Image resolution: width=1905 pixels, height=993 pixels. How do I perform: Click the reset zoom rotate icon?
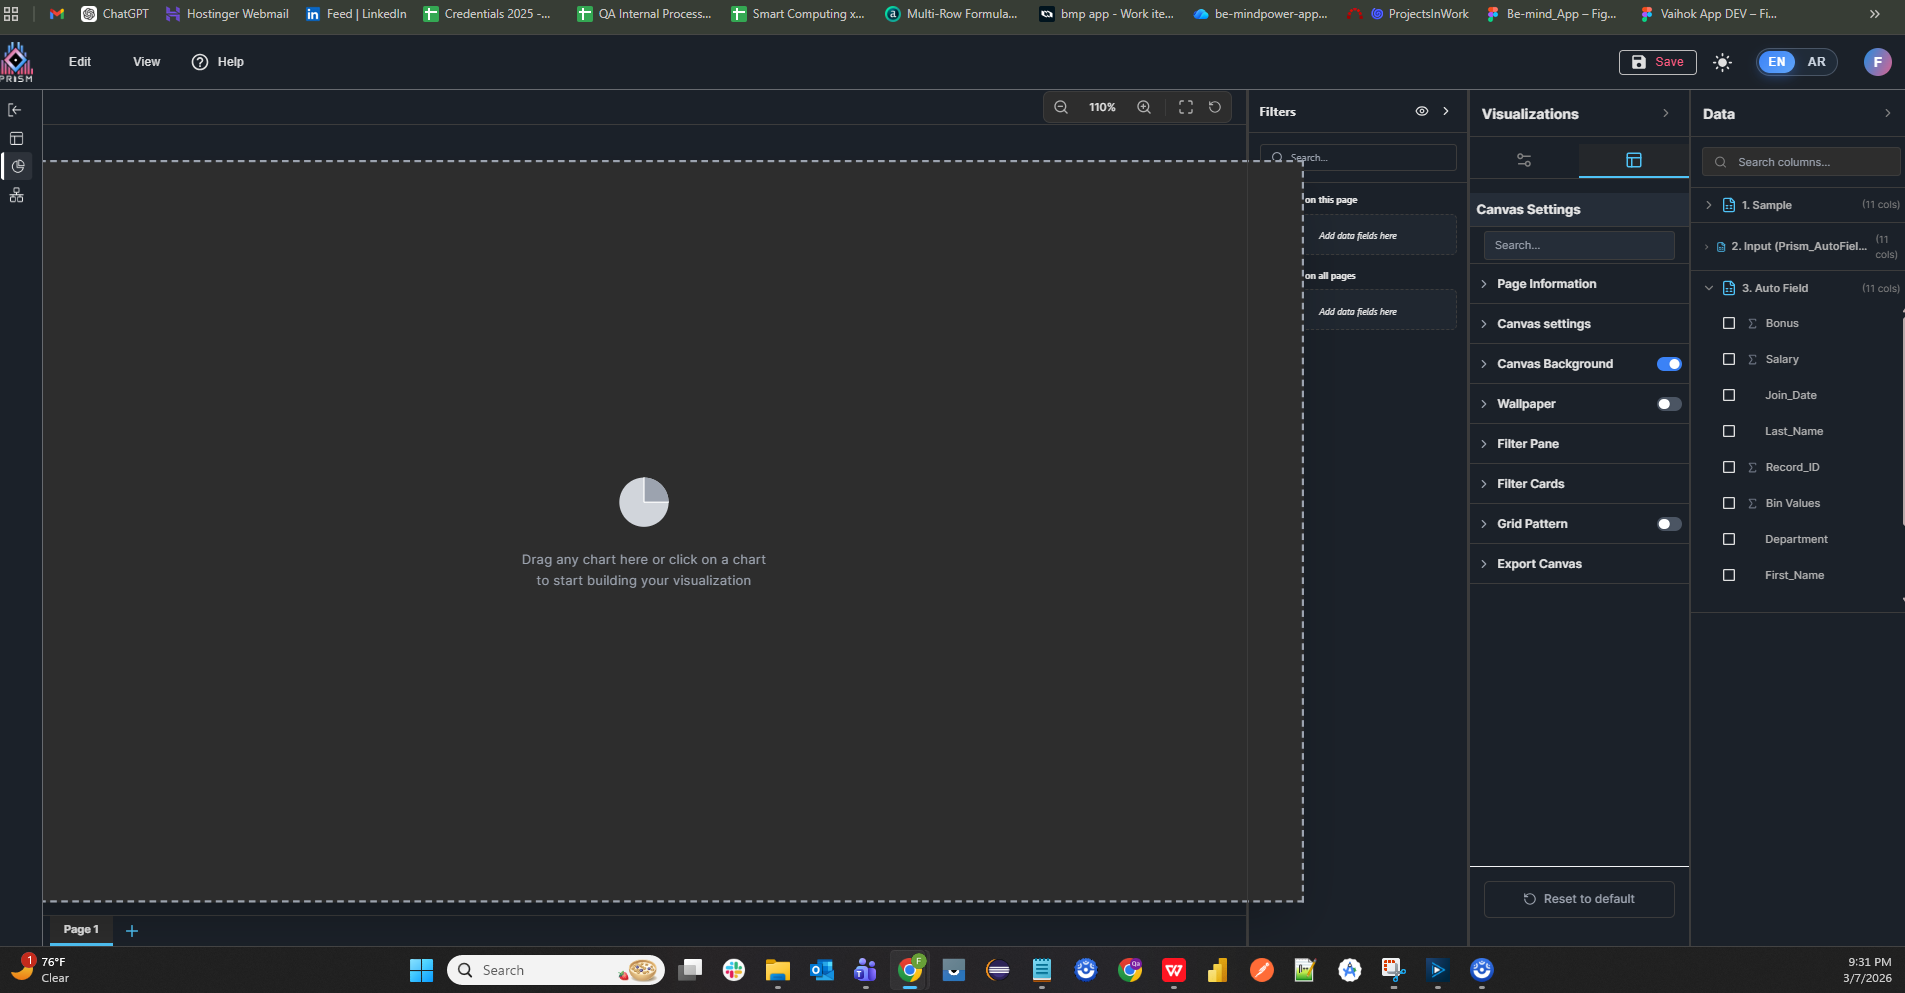(x=1215, y=107)
